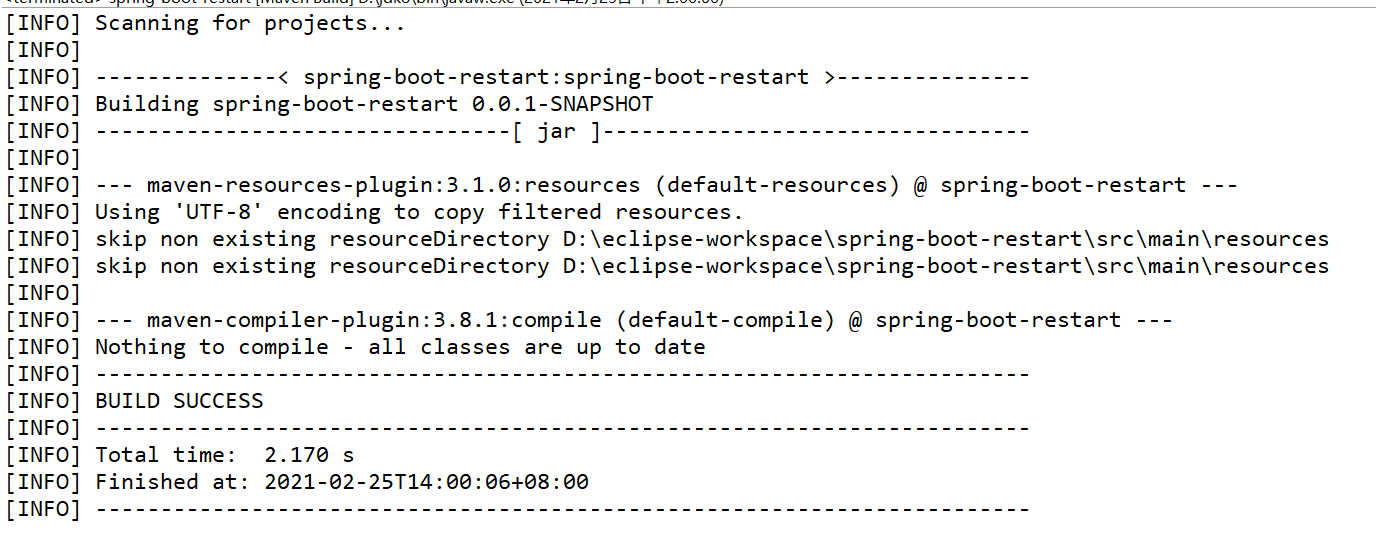Click the dashed separator line above BUILD SUCCESS

tap(562, 374)
